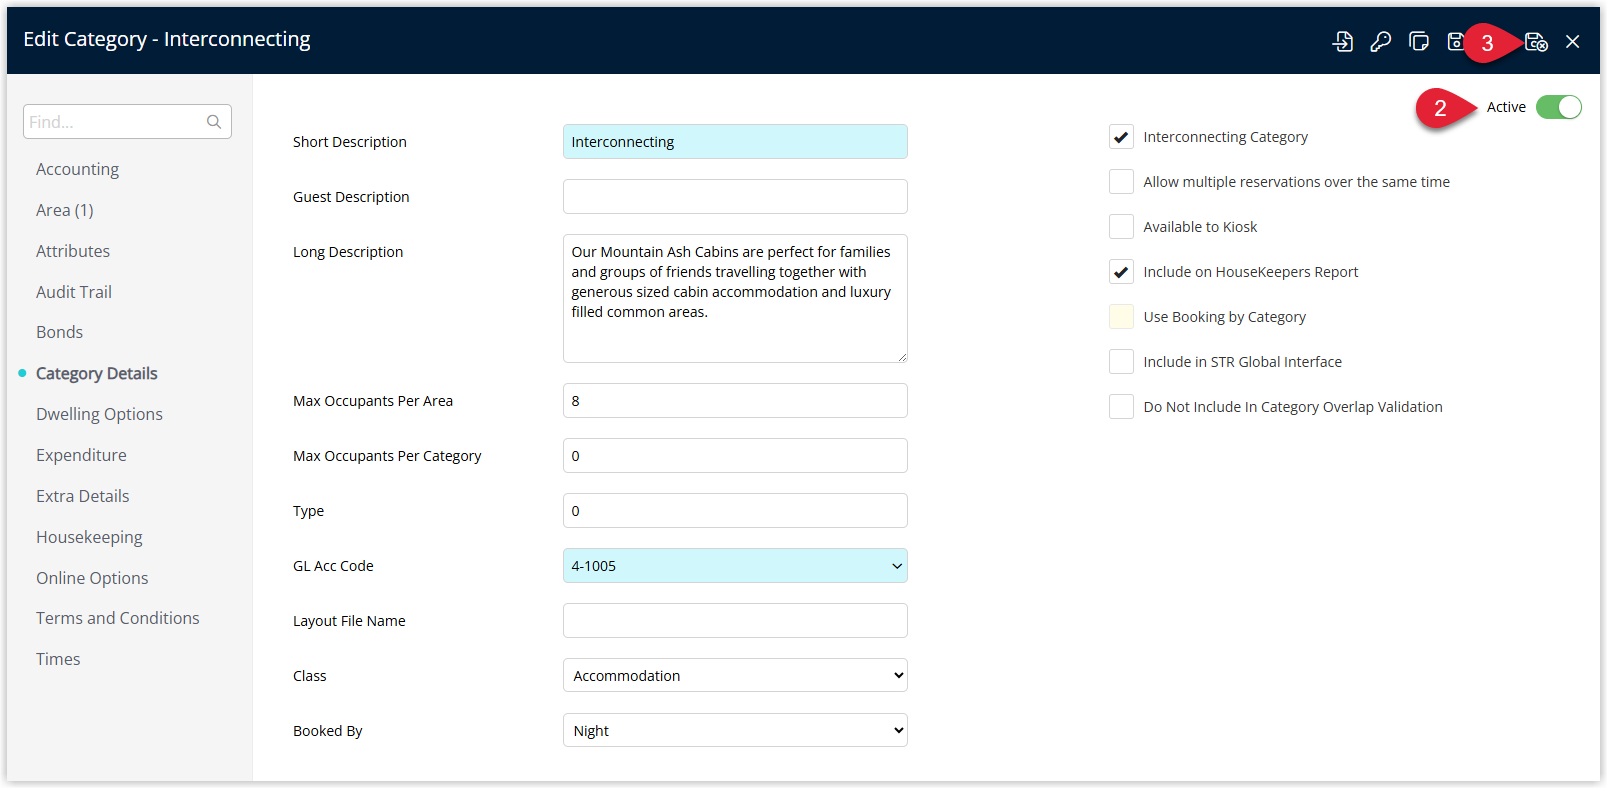
Task: Click the Short Description field
Action: [735, 142]
